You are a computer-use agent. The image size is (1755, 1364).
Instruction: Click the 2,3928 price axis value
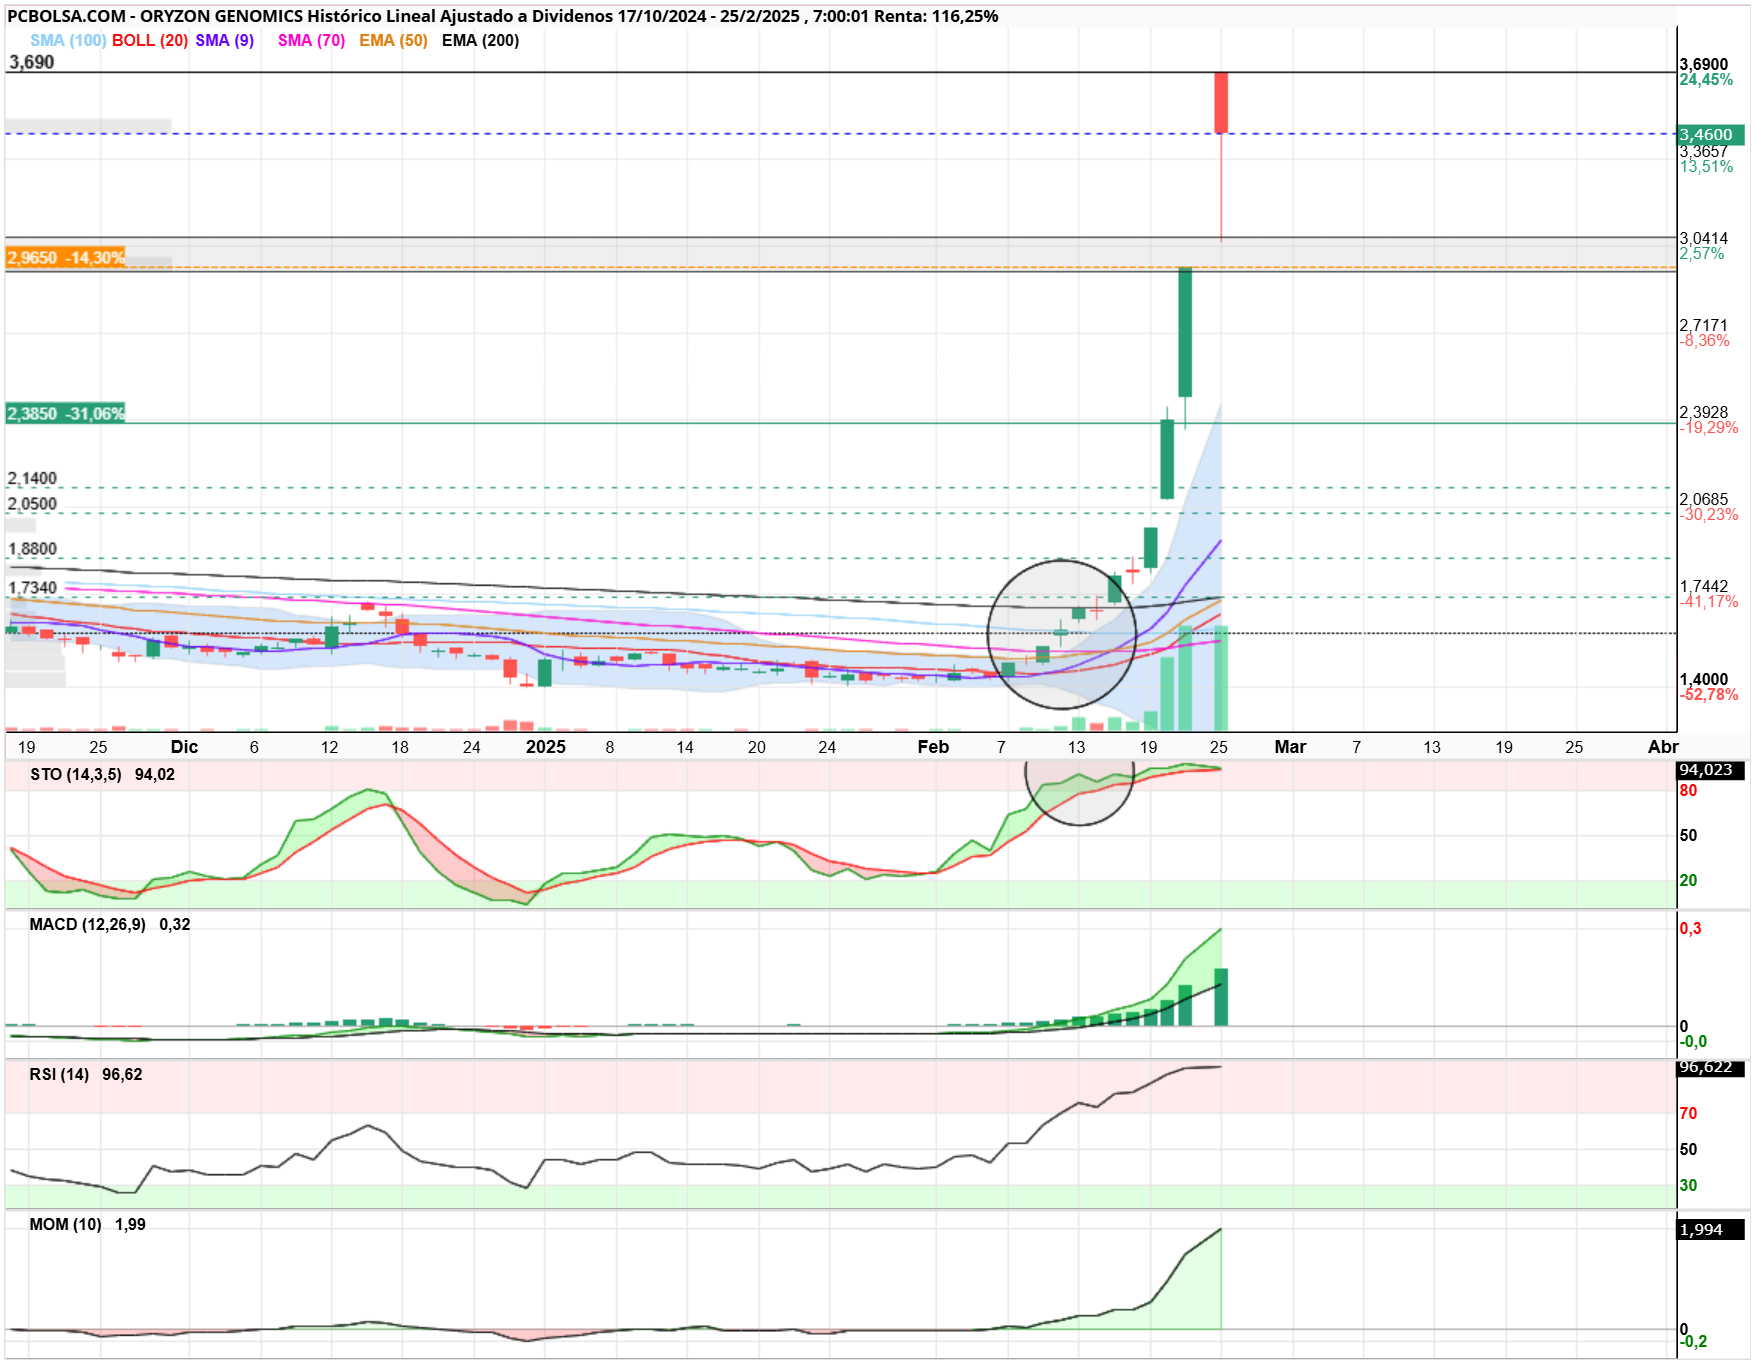coord(1704,413)
